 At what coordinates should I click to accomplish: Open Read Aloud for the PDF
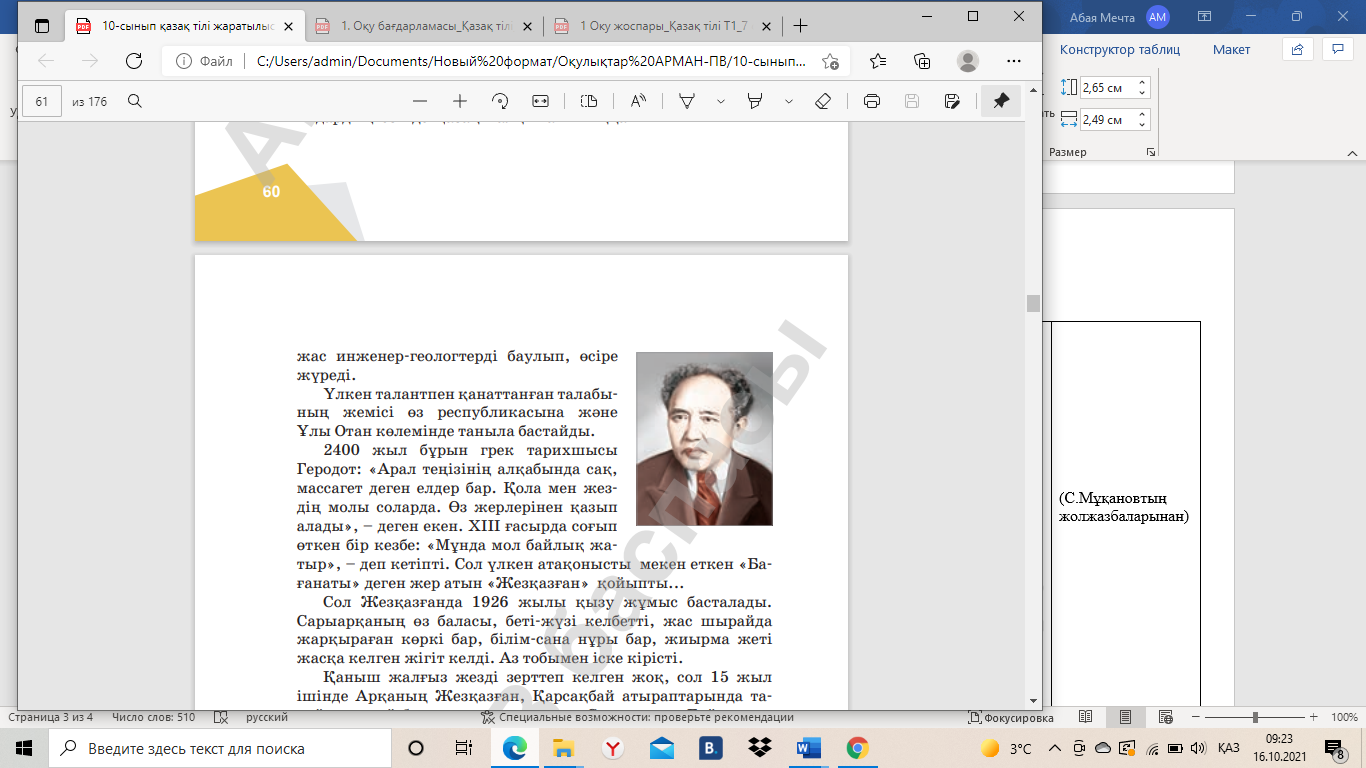[x=637, y=101]
